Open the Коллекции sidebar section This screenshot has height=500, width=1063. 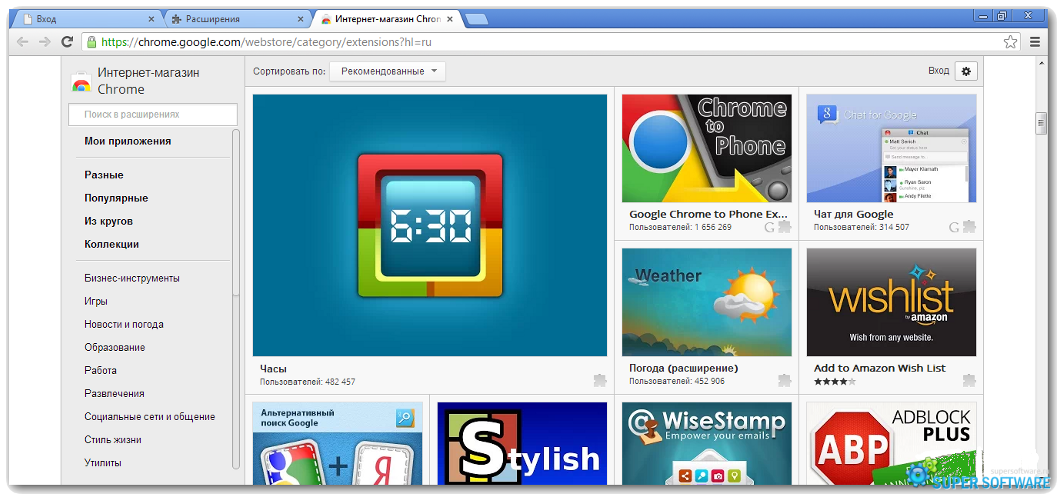pyautogui.click(x=111, y=244)
